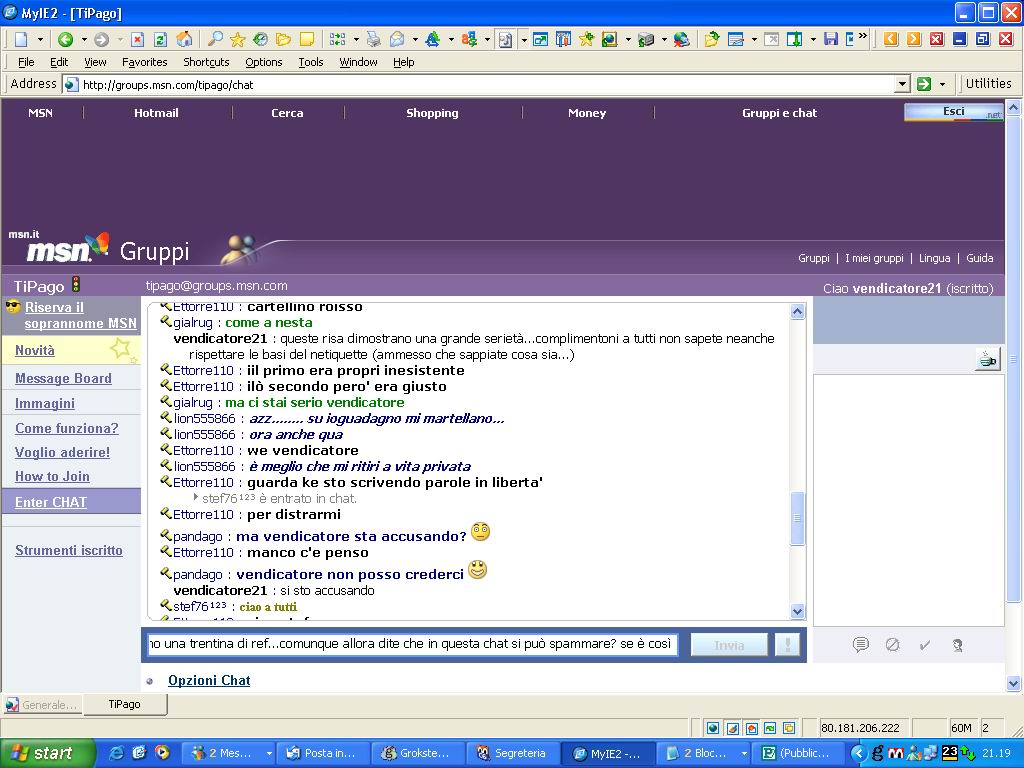Click the brush icon in the status bar
1024x768 pixels.
coord(733,728)
